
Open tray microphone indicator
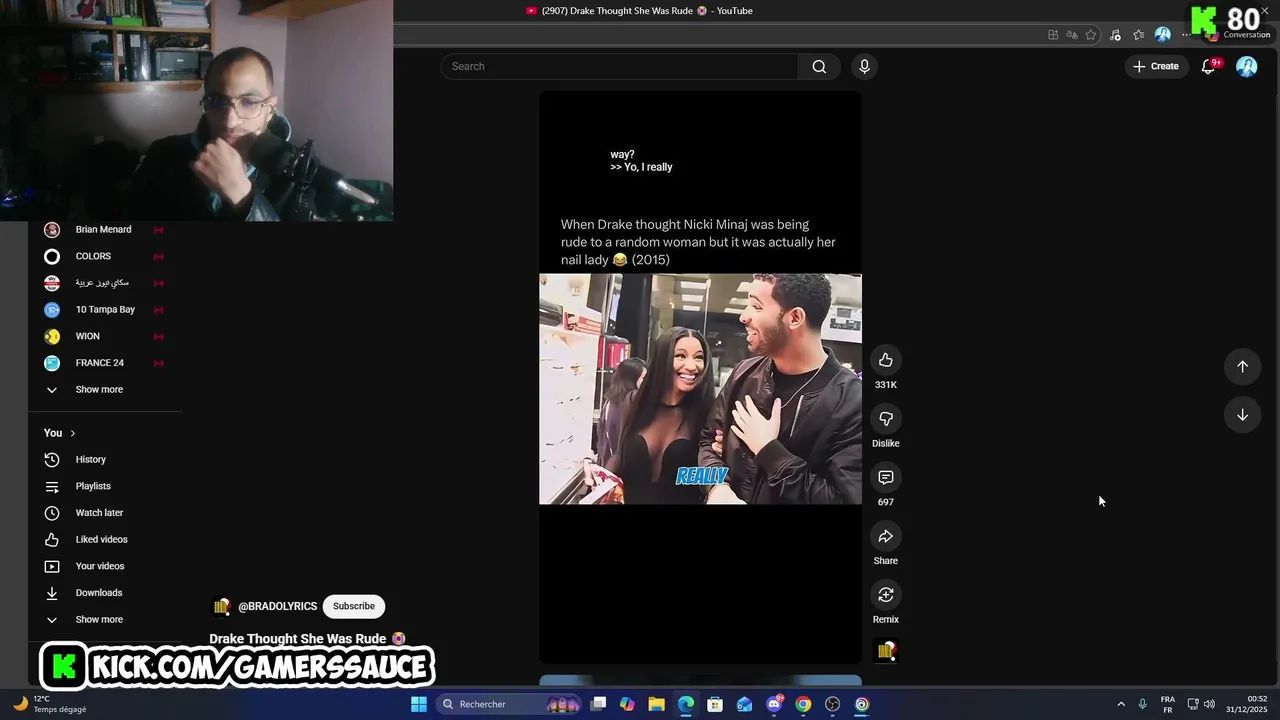pos(1143,704)
